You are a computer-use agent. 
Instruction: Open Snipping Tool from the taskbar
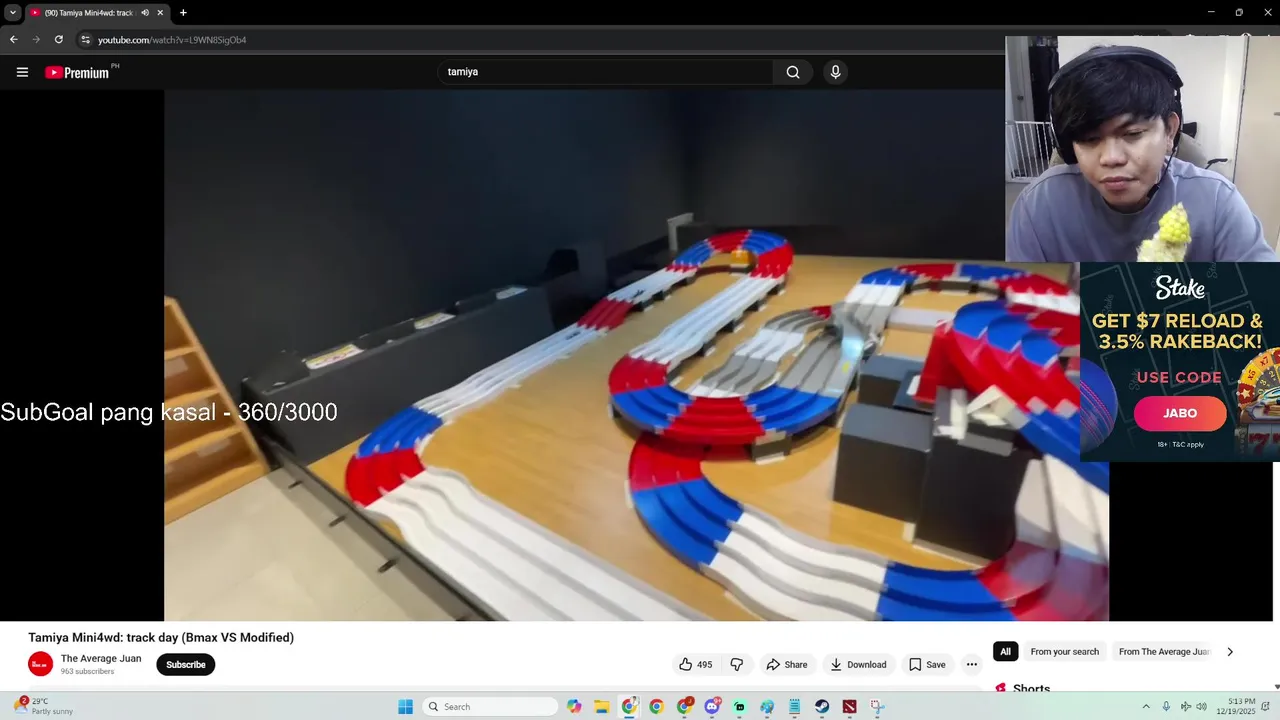877,707
